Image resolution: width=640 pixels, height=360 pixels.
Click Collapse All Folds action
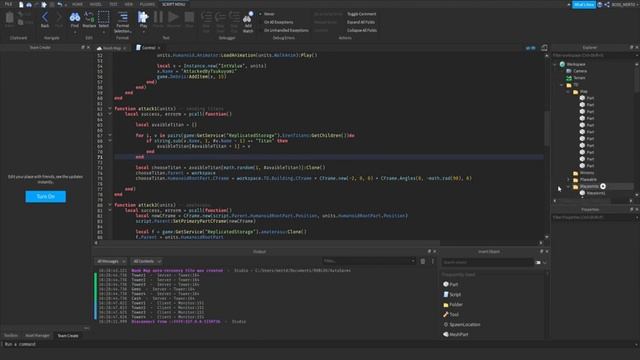click(362, 30)
